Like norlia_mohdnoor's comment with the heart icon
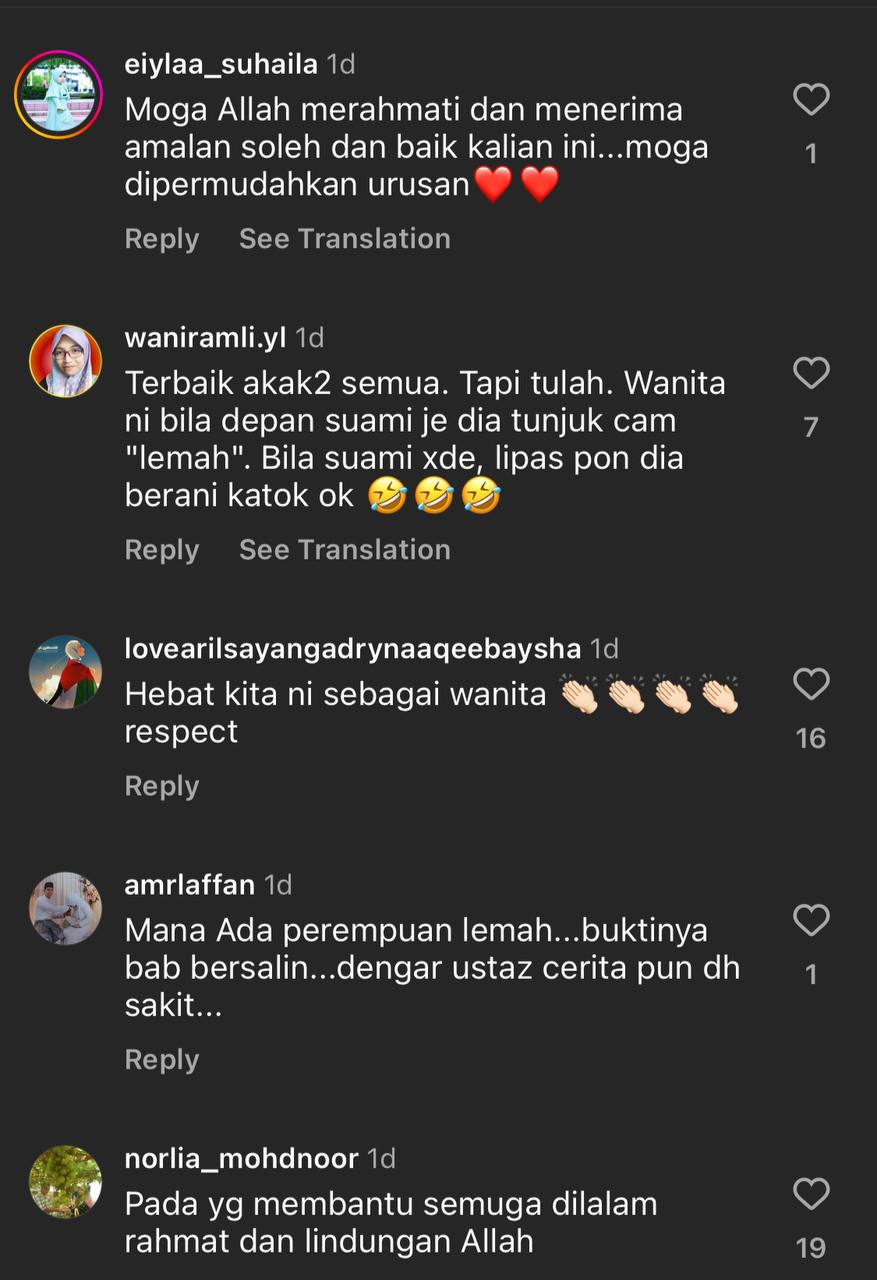The height and width of the screenshot is (1280, 877). pos(811,1194)
